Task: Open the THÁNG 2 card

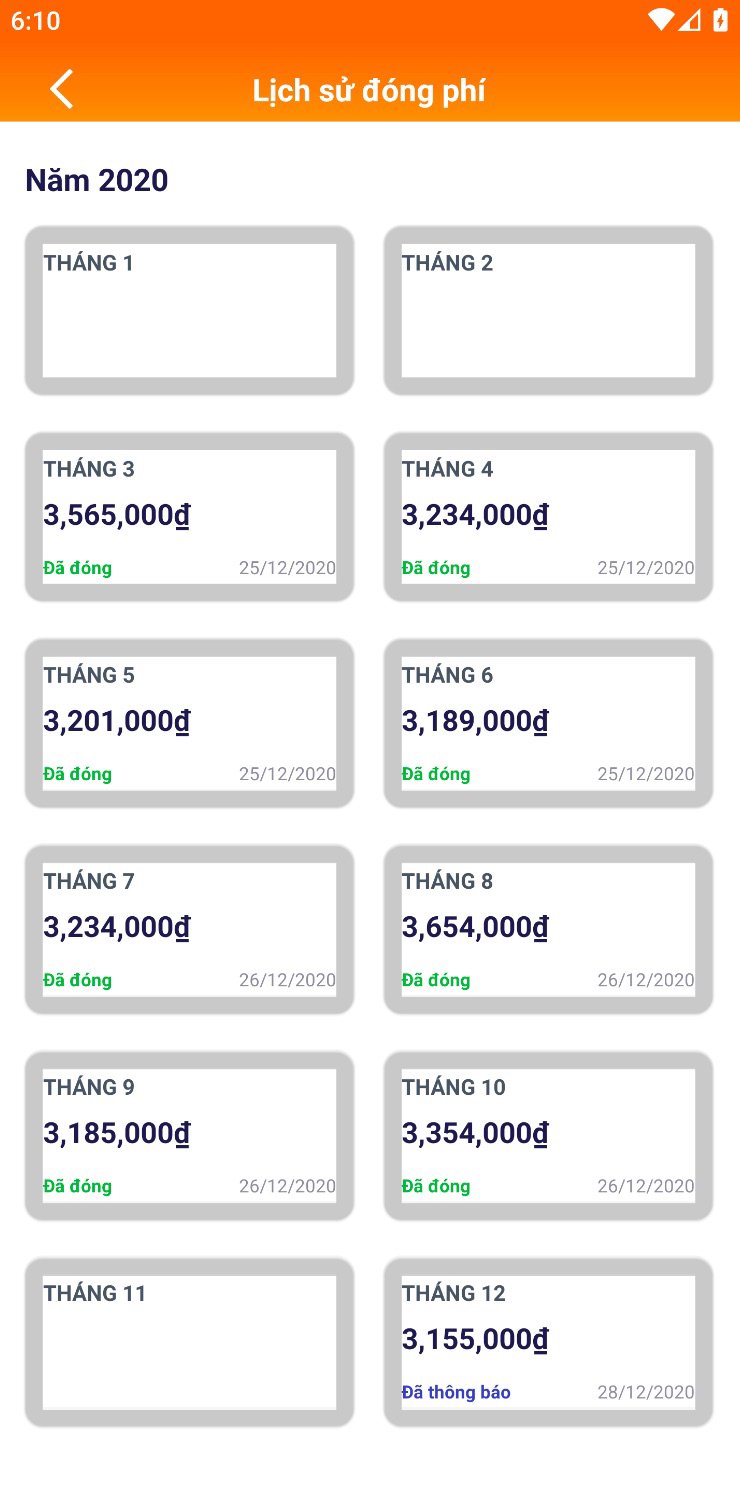Action: [548, 310]
